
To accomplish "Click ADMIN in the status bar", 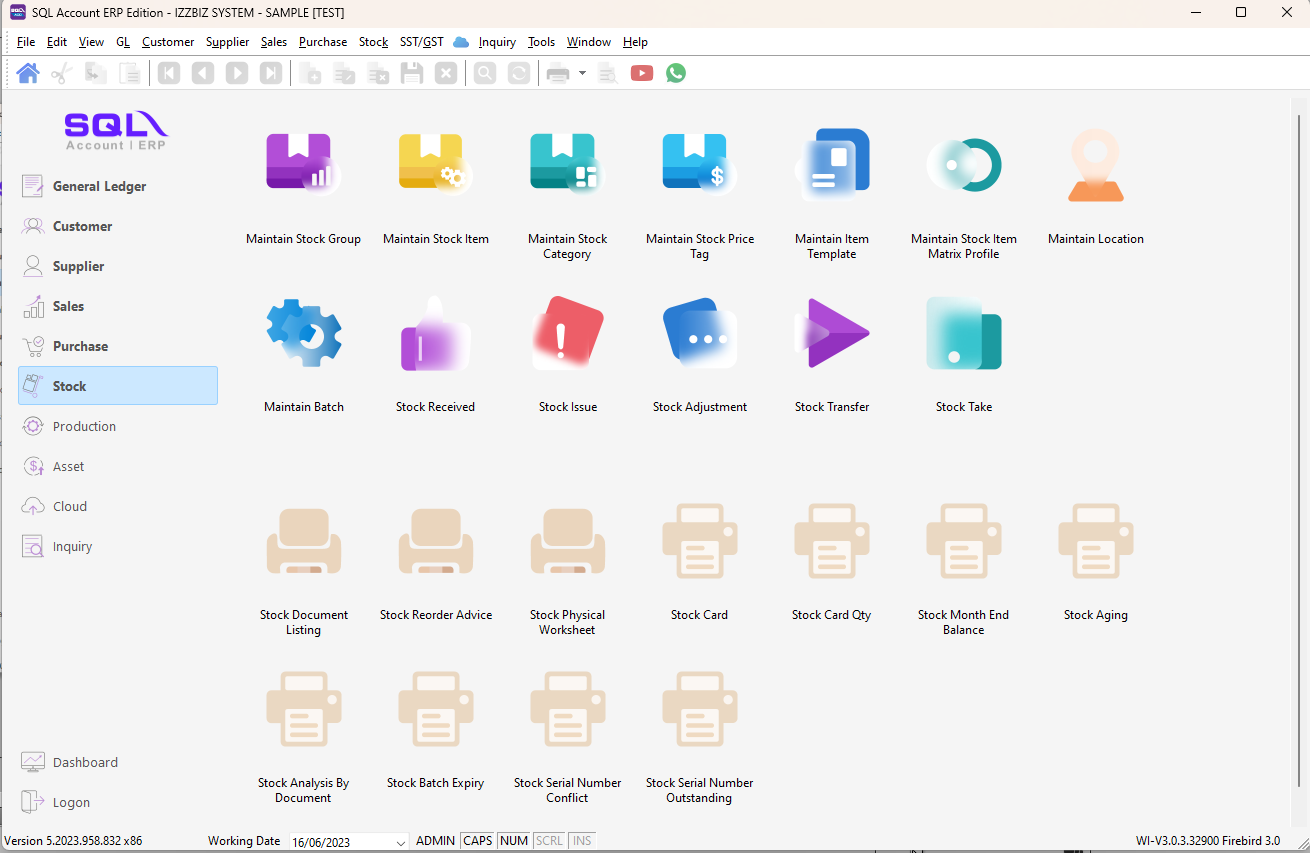I will (435, 841).
